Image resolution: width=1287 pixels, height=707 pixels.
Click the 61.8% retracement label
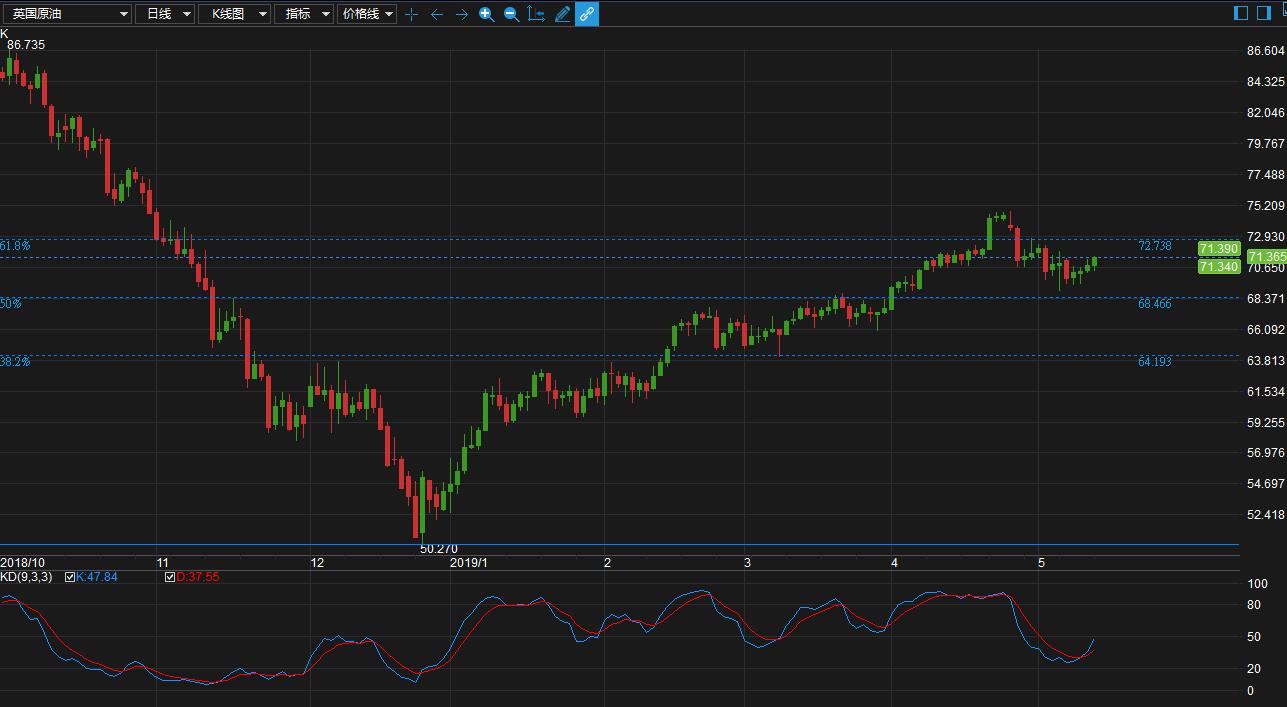[15, 245]
